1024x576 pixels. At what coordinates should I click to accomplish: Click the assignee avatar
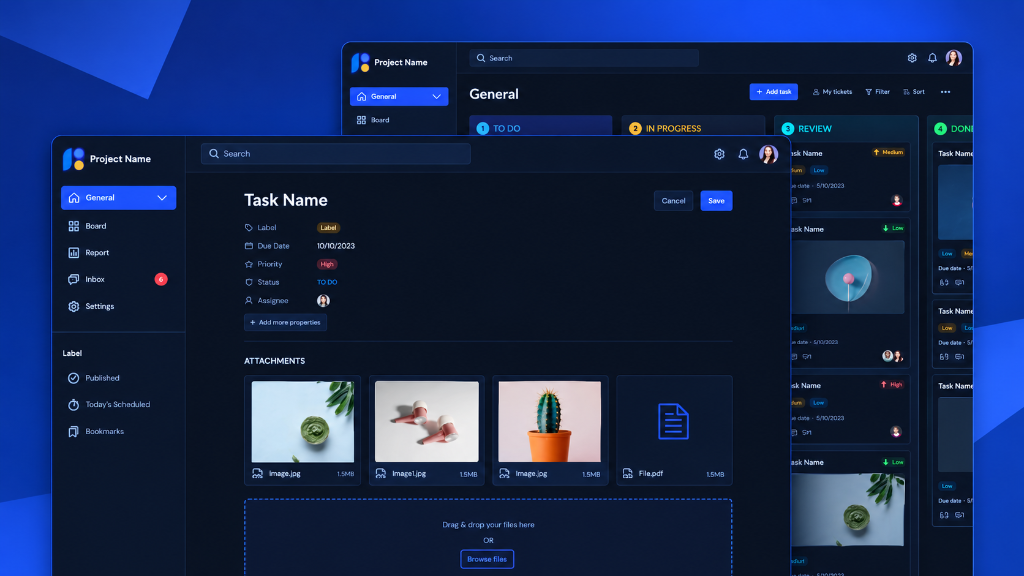pos(323,300)
